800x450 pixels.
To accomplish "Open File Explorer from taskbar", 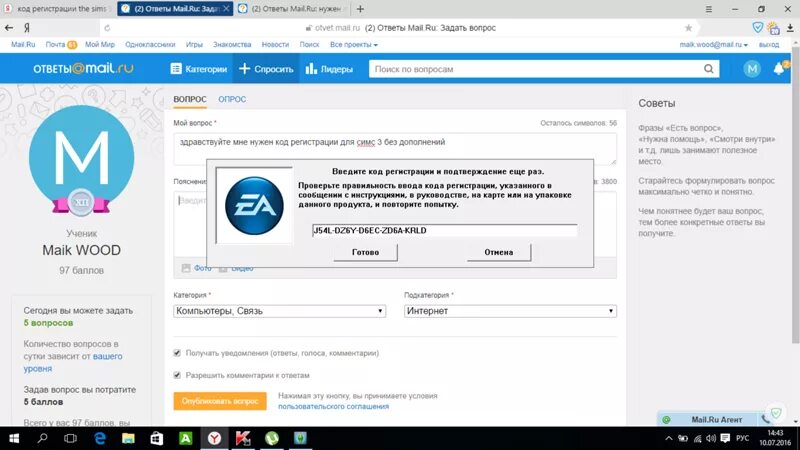I will point(128,438).
